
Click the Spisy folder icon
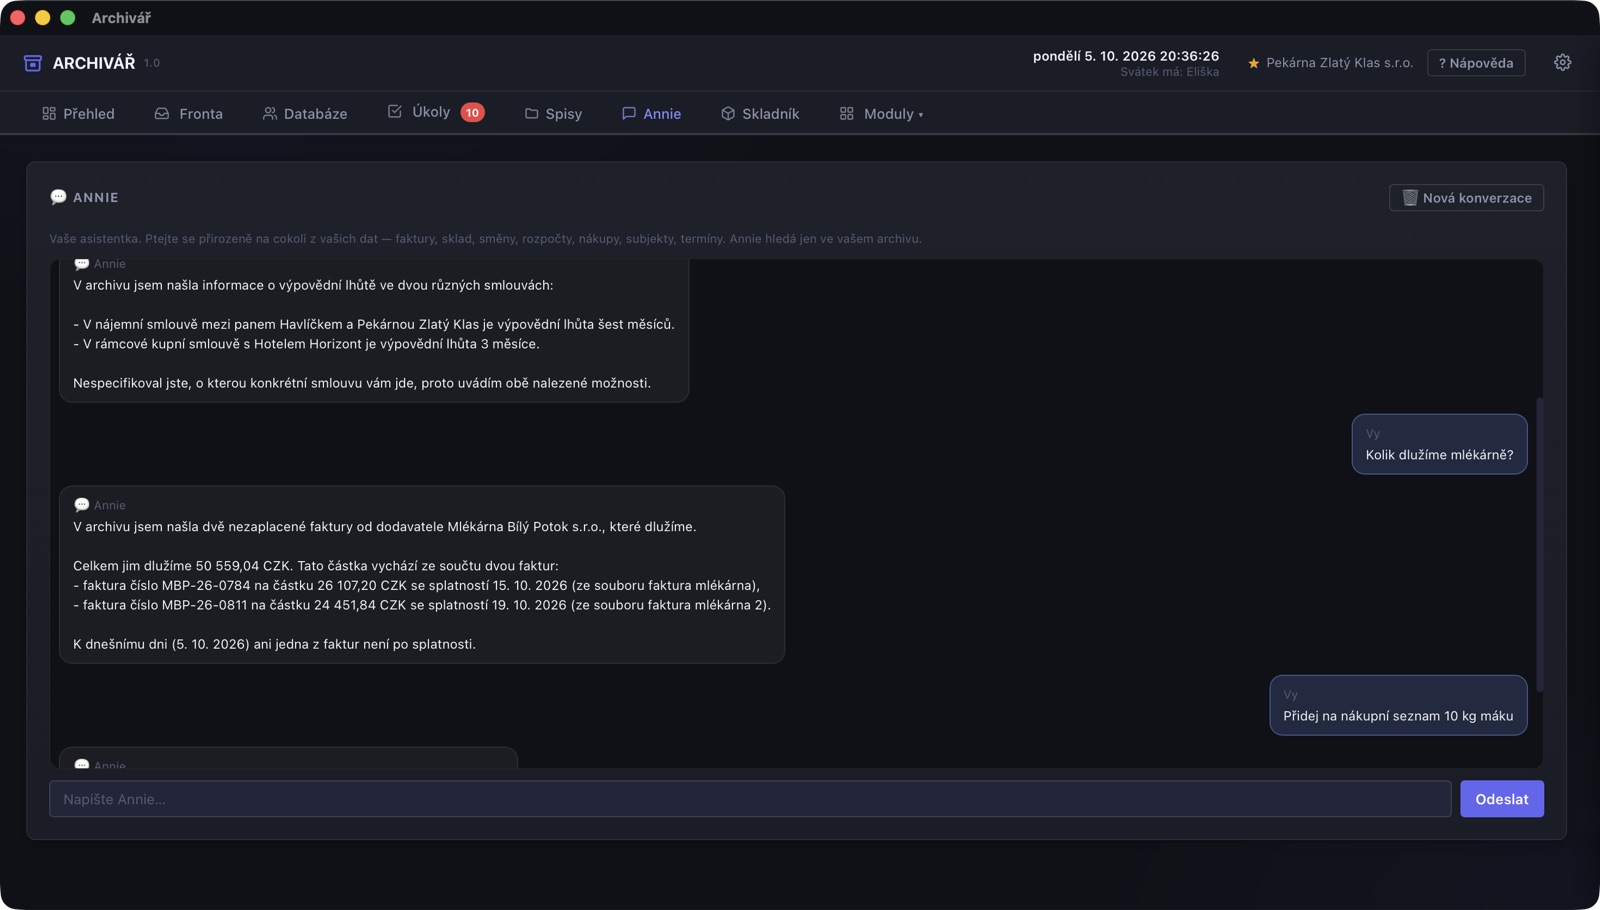[532, 114]
